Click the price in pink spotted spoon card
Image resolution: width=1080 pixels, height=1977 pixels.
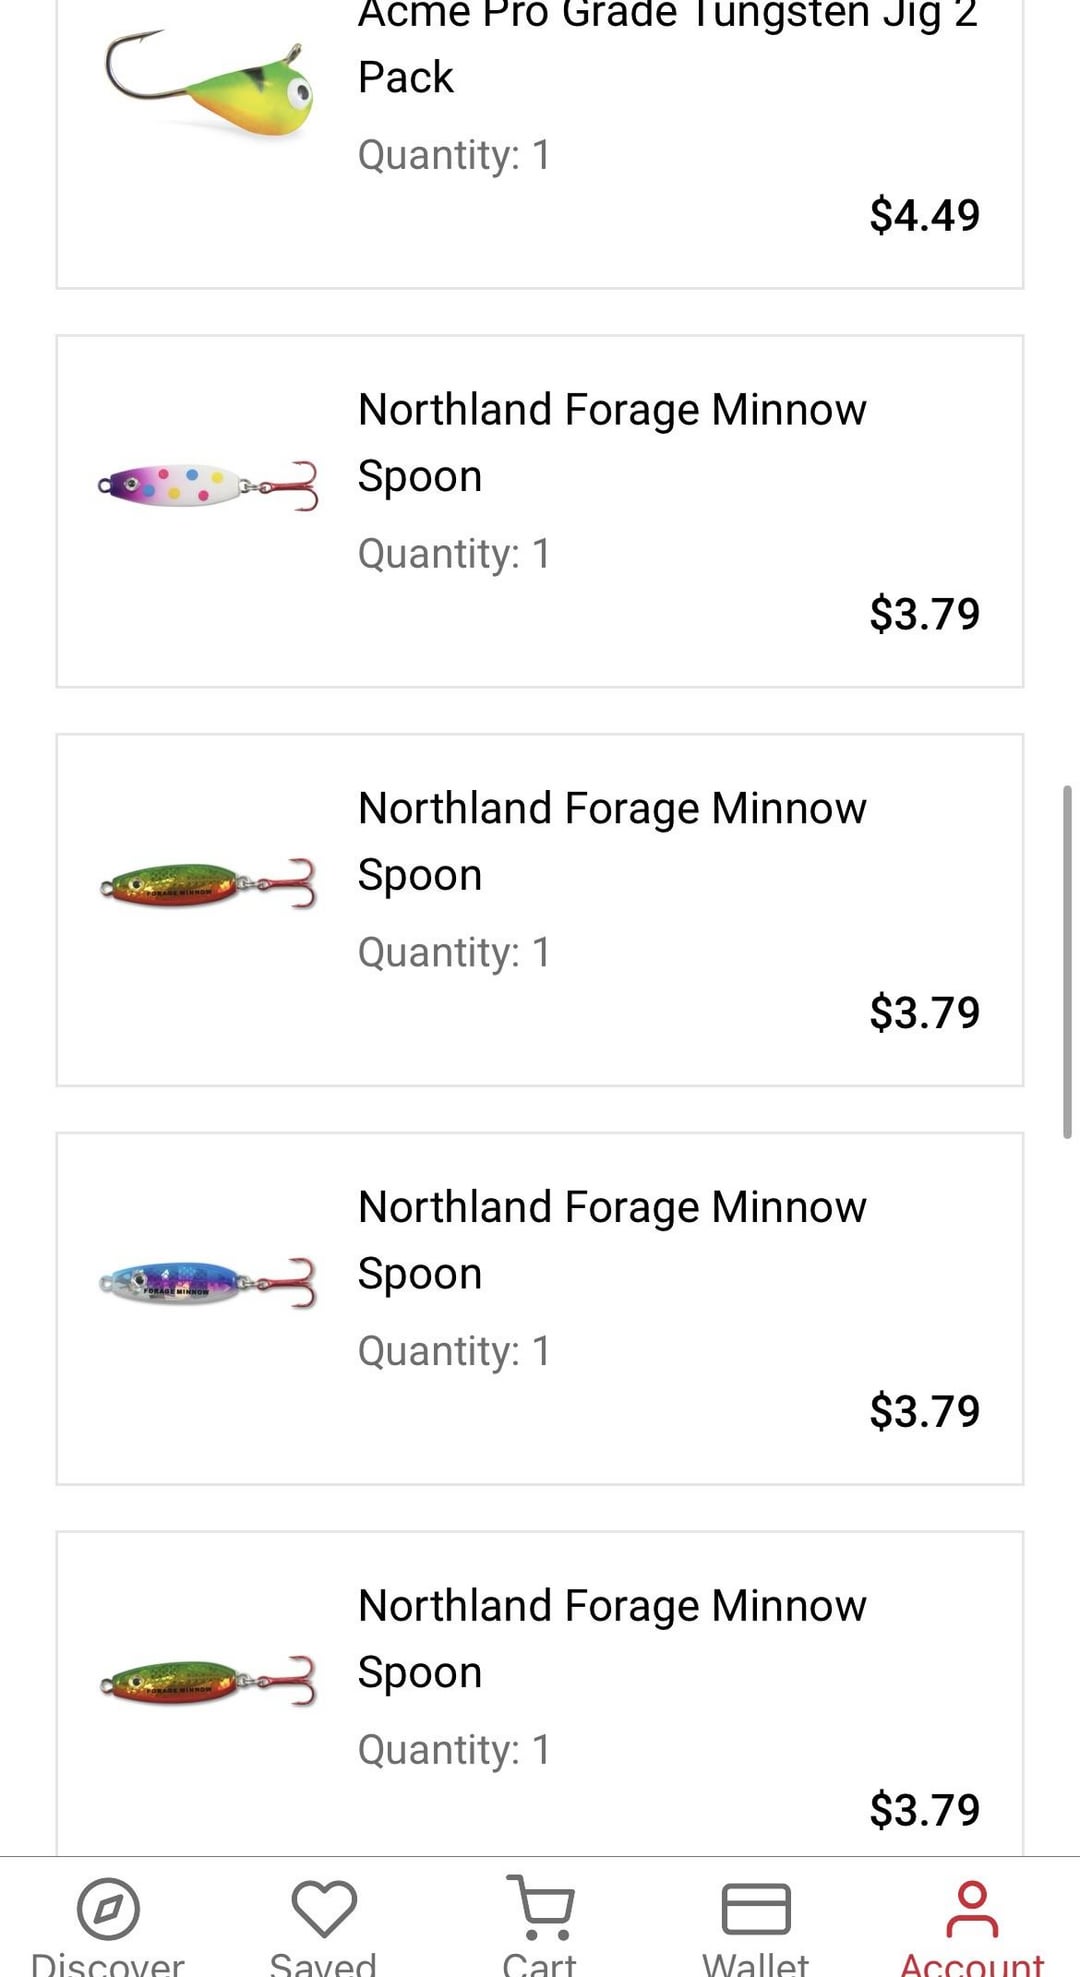(924, 613)
